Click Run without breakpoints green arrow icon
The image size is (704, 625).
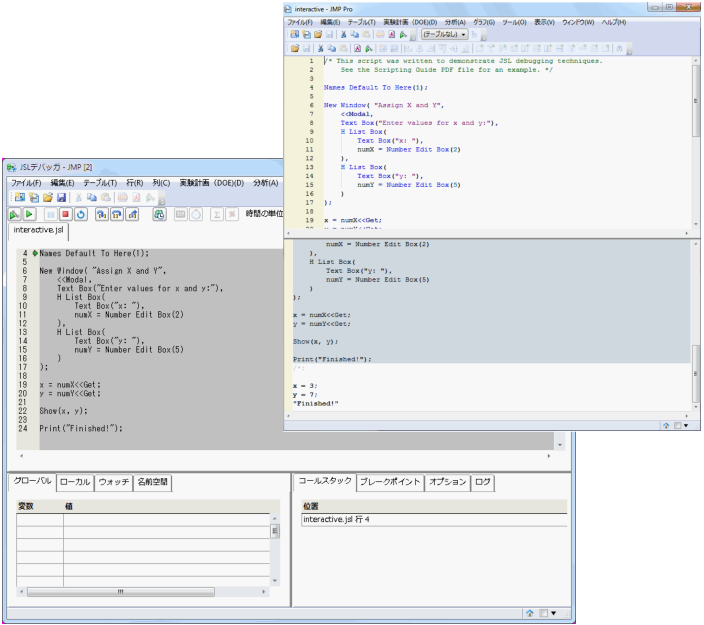pyautogui.click(x=14, y=214)
